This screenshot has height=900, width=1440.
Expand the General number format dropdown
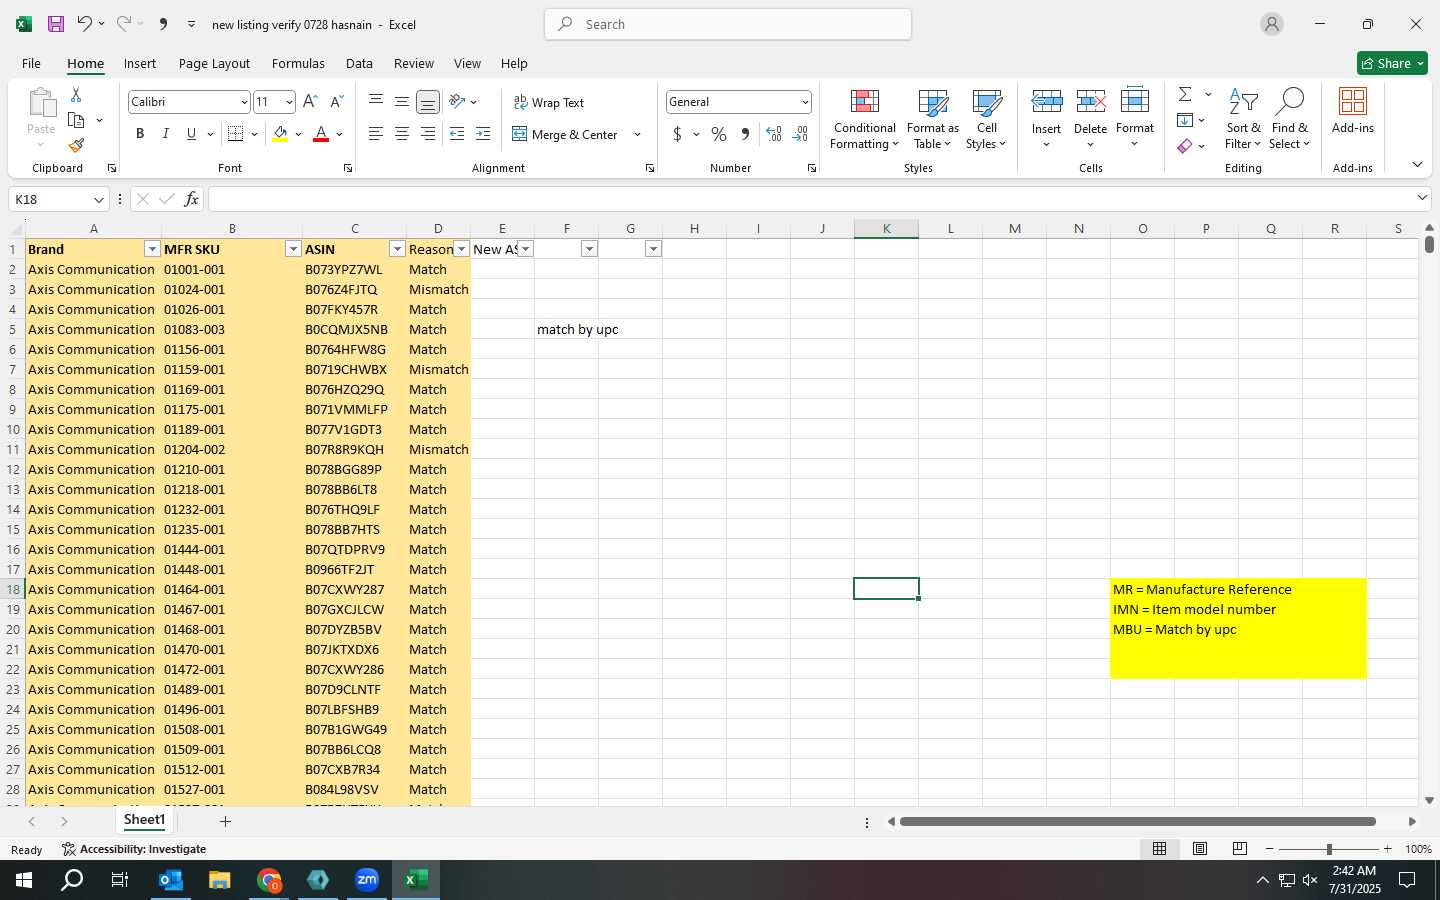click(x=804, y=102)
